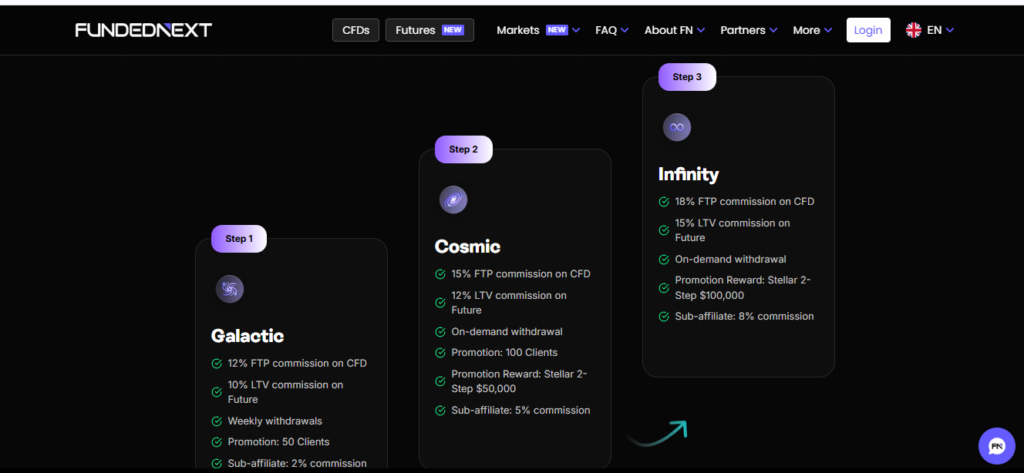Switch to the Futures tab
This screenshot has width=1024, height=473.
point(415,30)
